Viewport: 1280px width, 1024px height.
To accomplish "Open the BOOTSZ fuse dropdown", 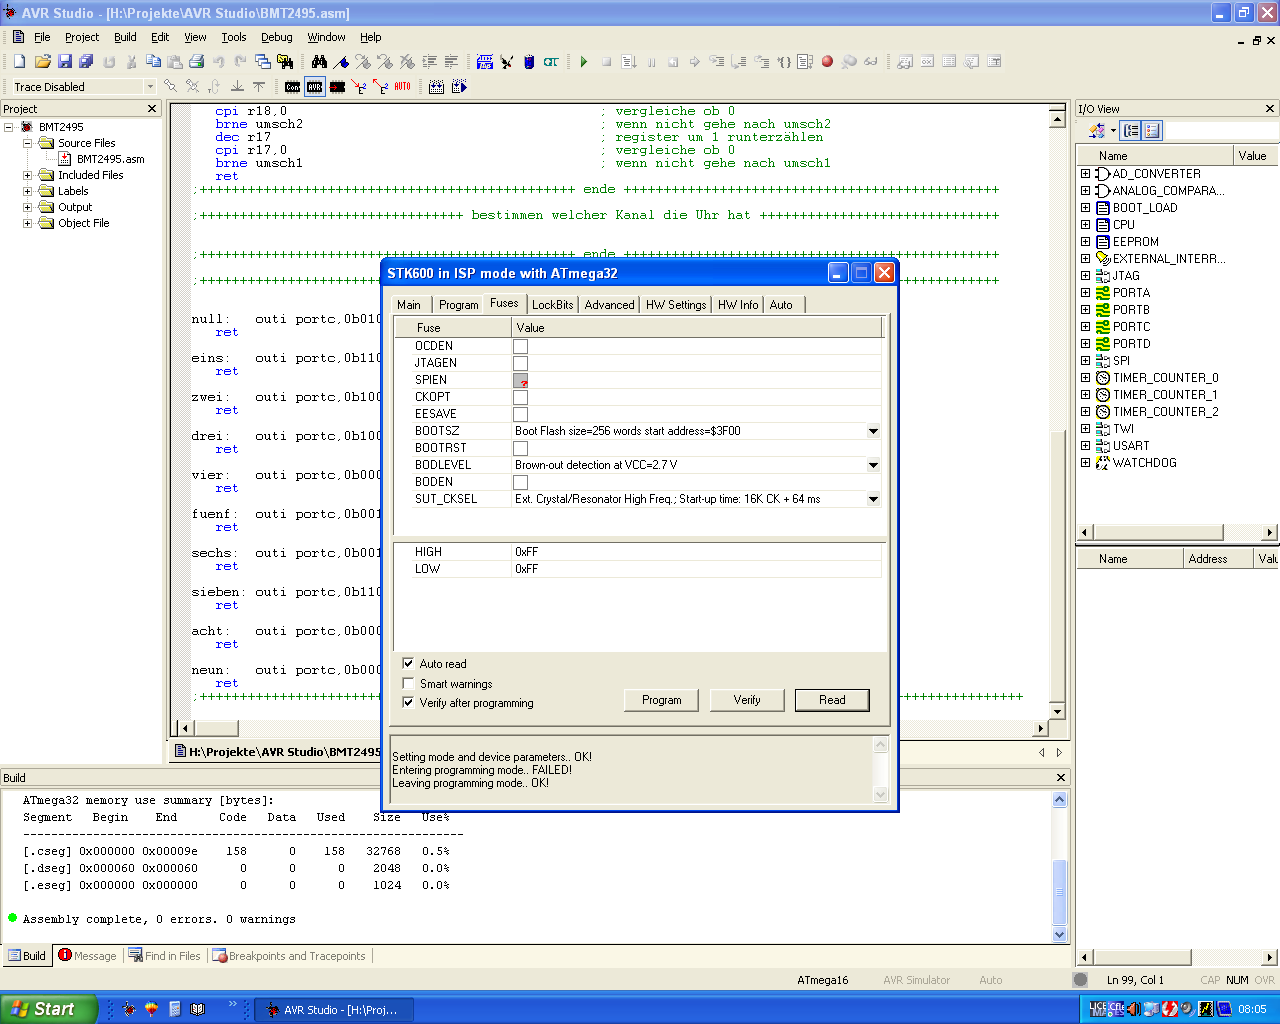I will click(873, 431).
